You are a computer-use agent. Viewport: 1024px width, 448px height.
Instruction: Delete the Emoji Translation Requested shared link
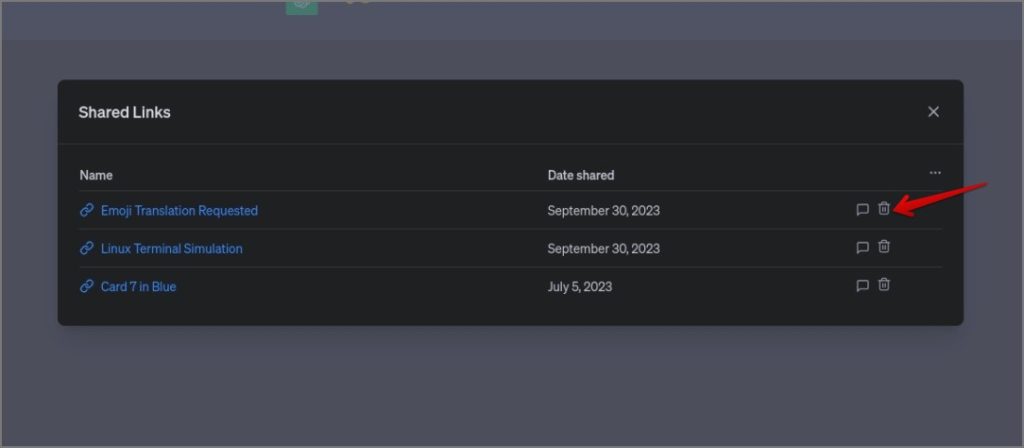pyautogui.click(x=884, y=209)
